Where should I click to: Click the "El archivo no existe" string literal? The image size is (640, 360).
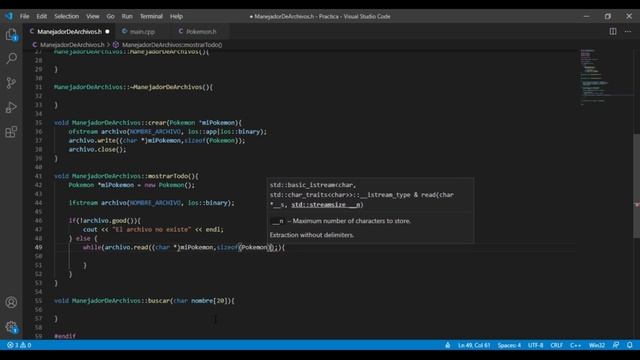click(x=152, y=230)
